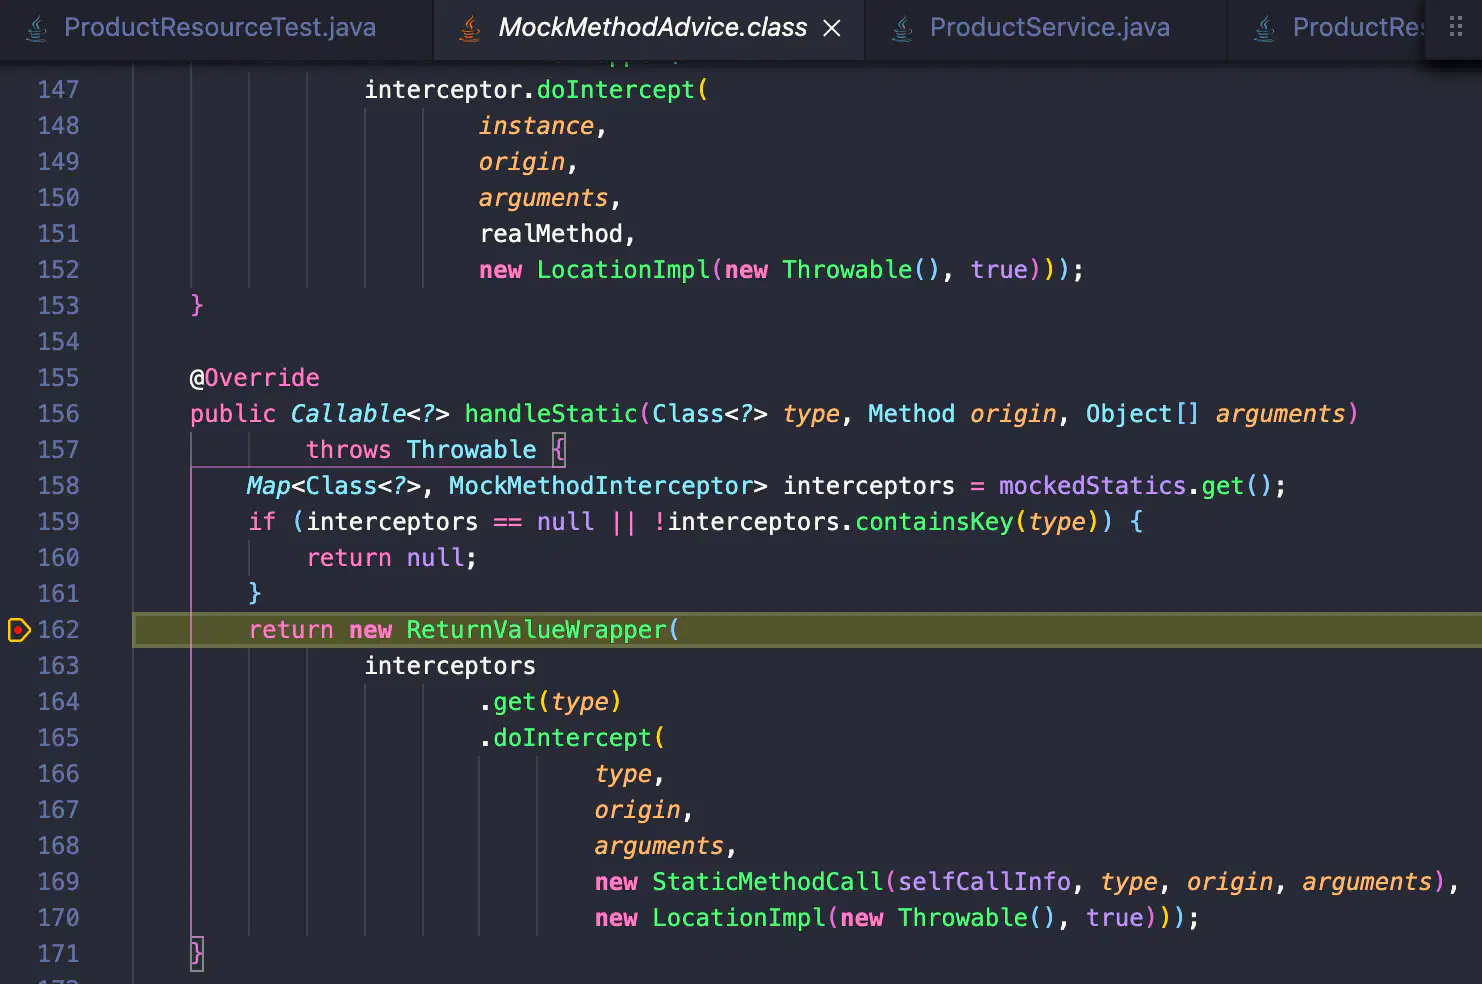Select the MockMethodAdvice.class tab
Image resolution: width=1482 pixels, height=984 pixels.
coord(652,28)
